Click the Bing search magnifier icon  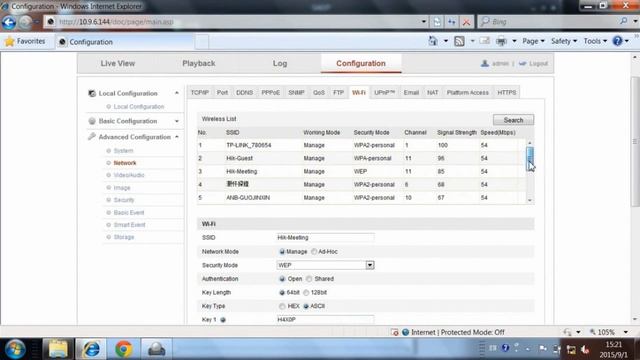tap(624, 21)
